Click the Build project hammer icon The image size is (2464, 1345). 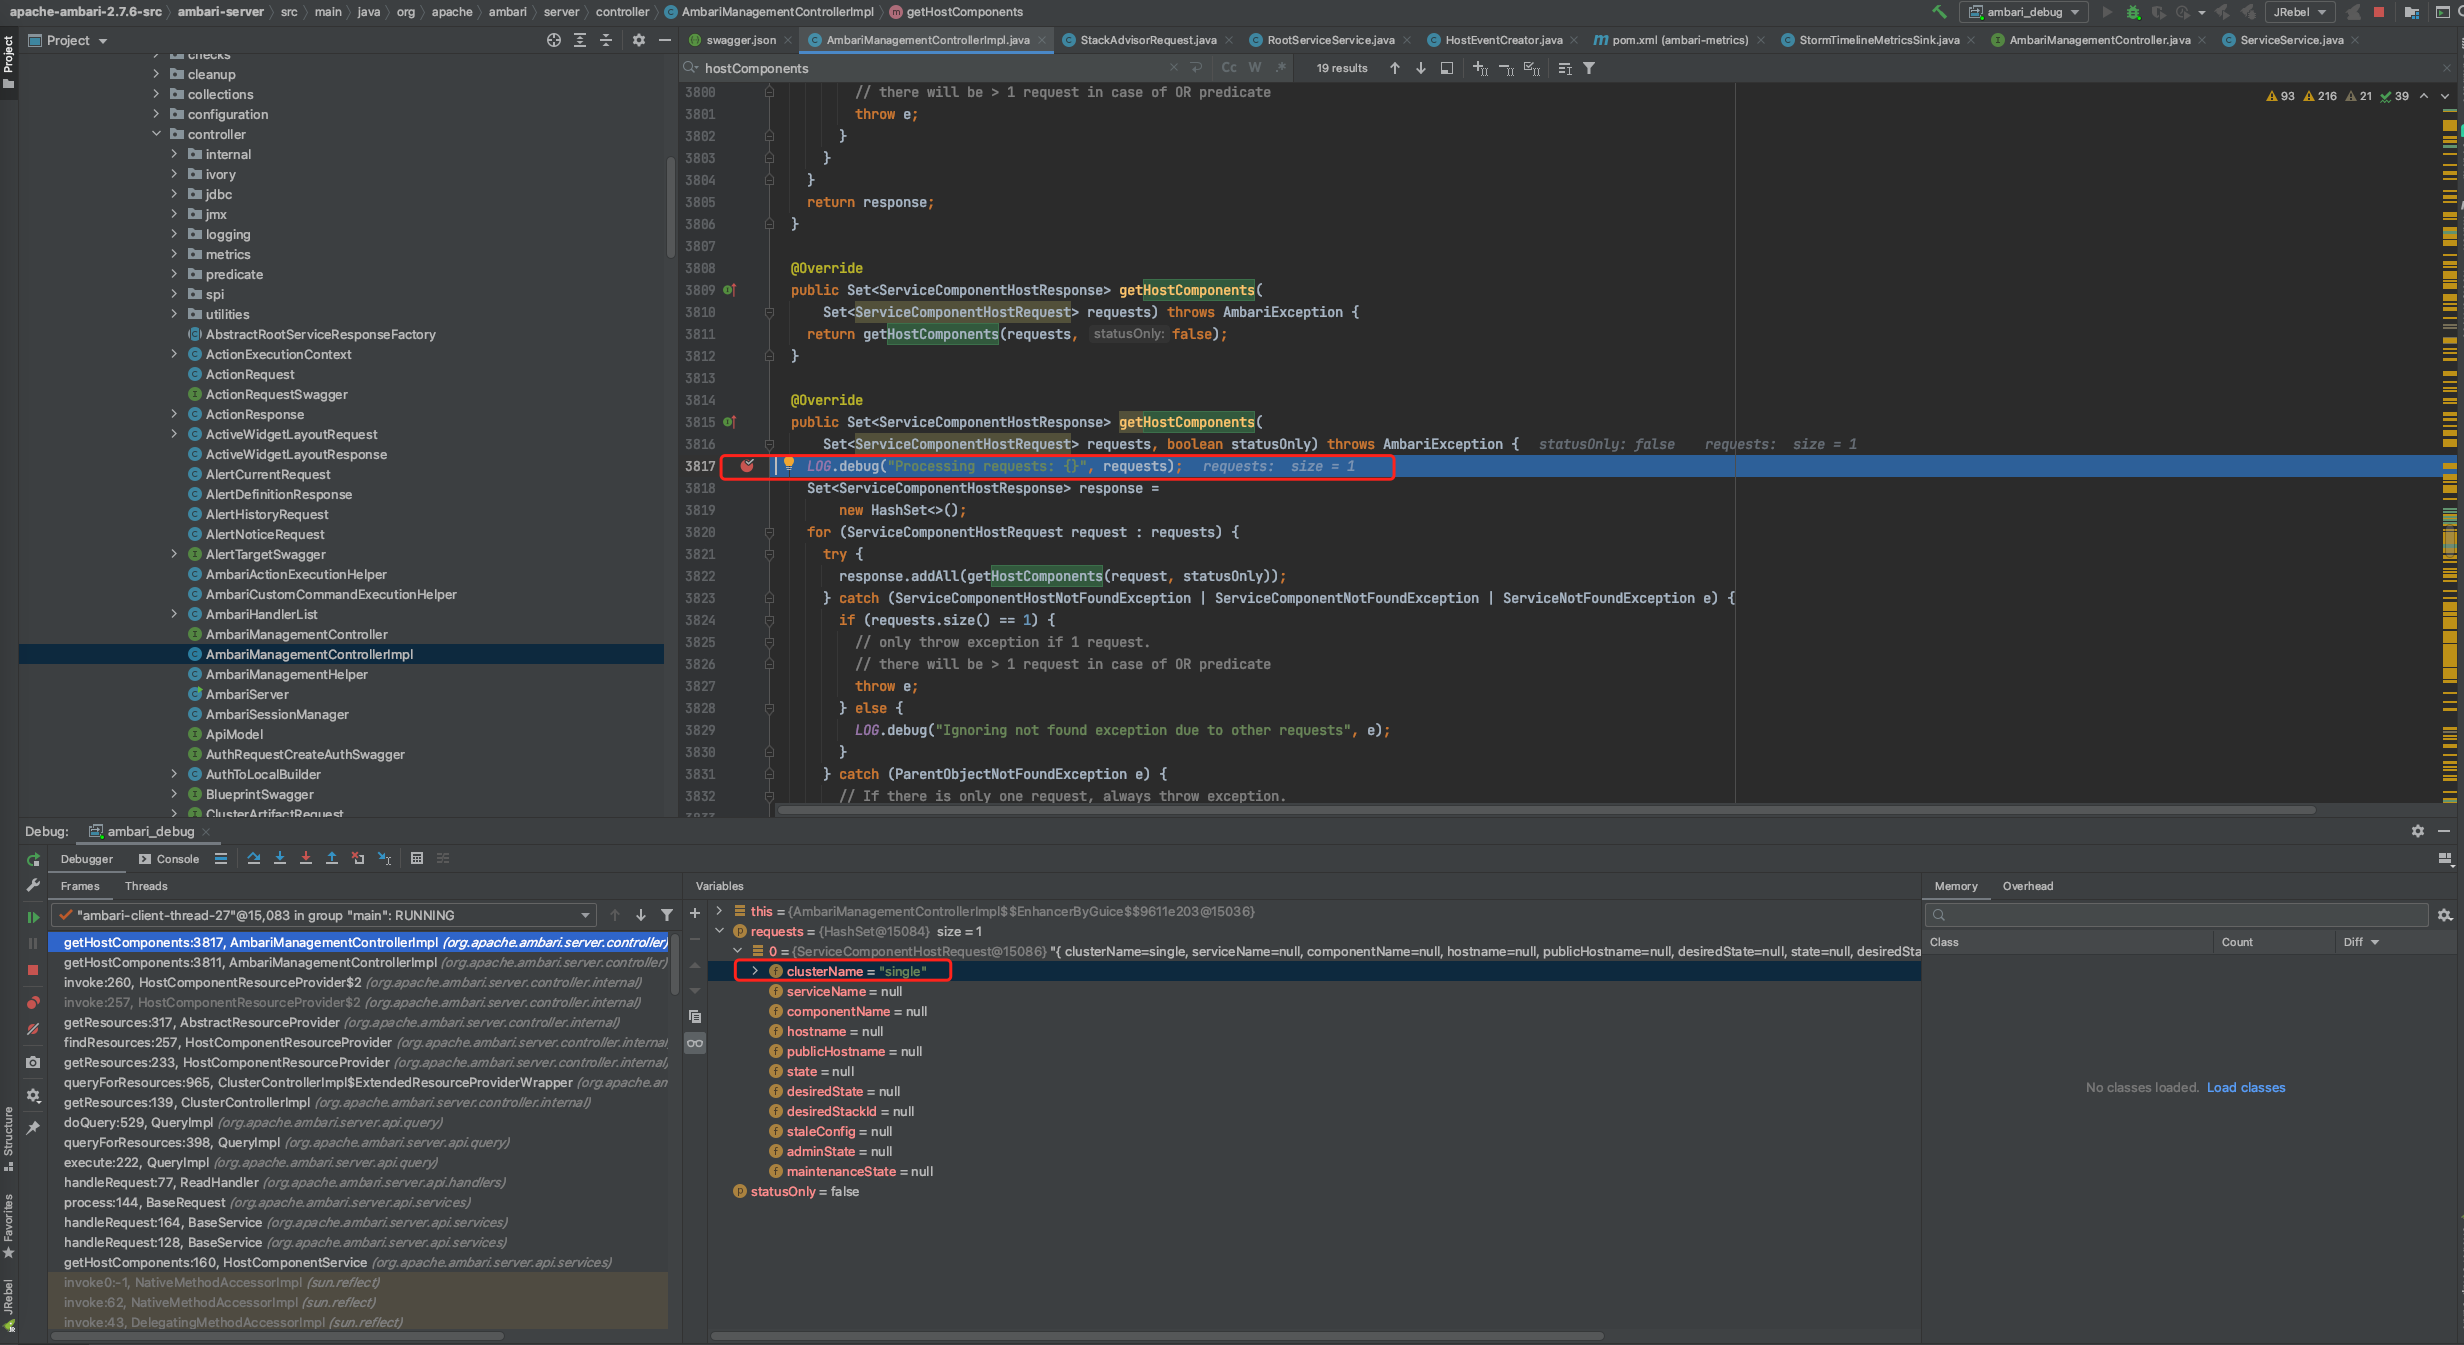coord(1939,12)
